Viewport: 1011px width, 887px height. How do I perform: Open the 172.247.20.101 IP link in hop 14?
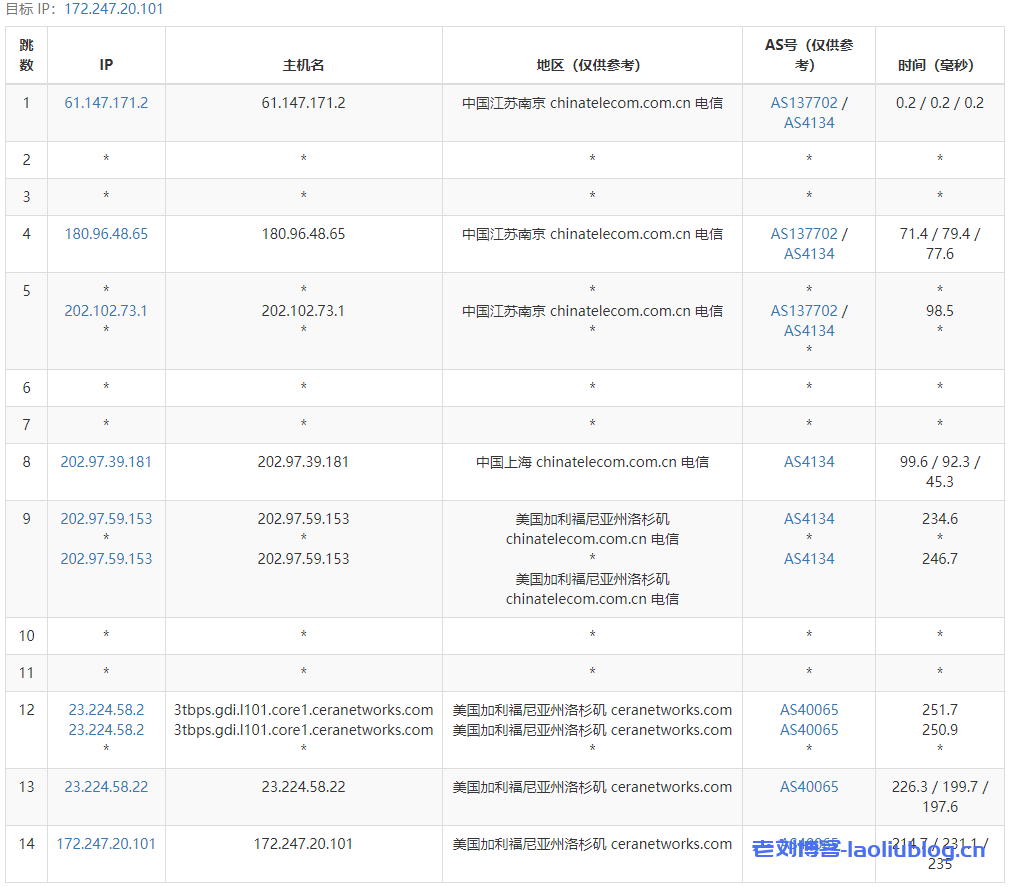(x=106, y=844)
